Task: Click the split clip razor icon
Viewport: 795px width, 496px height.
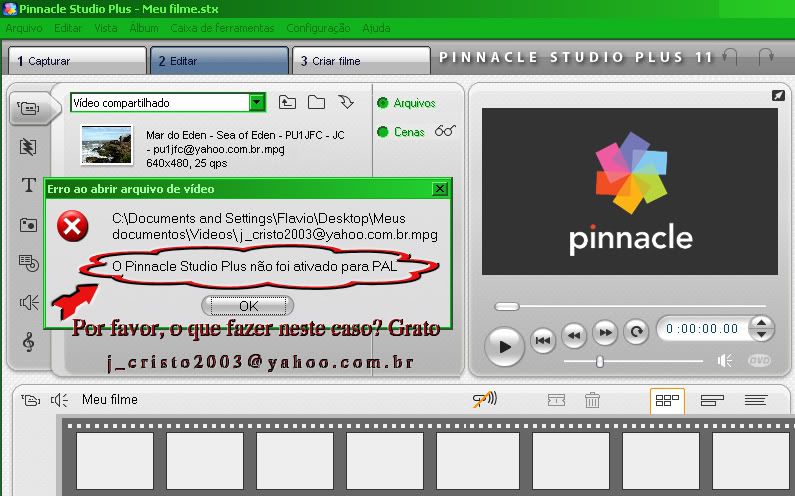Action: (556, 401)
